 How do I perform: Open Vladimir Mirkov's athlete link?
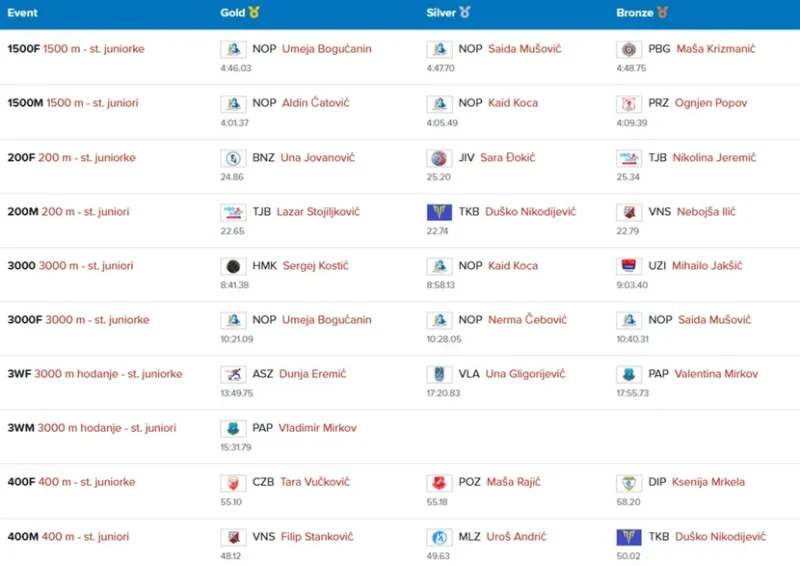[x=317, y=428]
